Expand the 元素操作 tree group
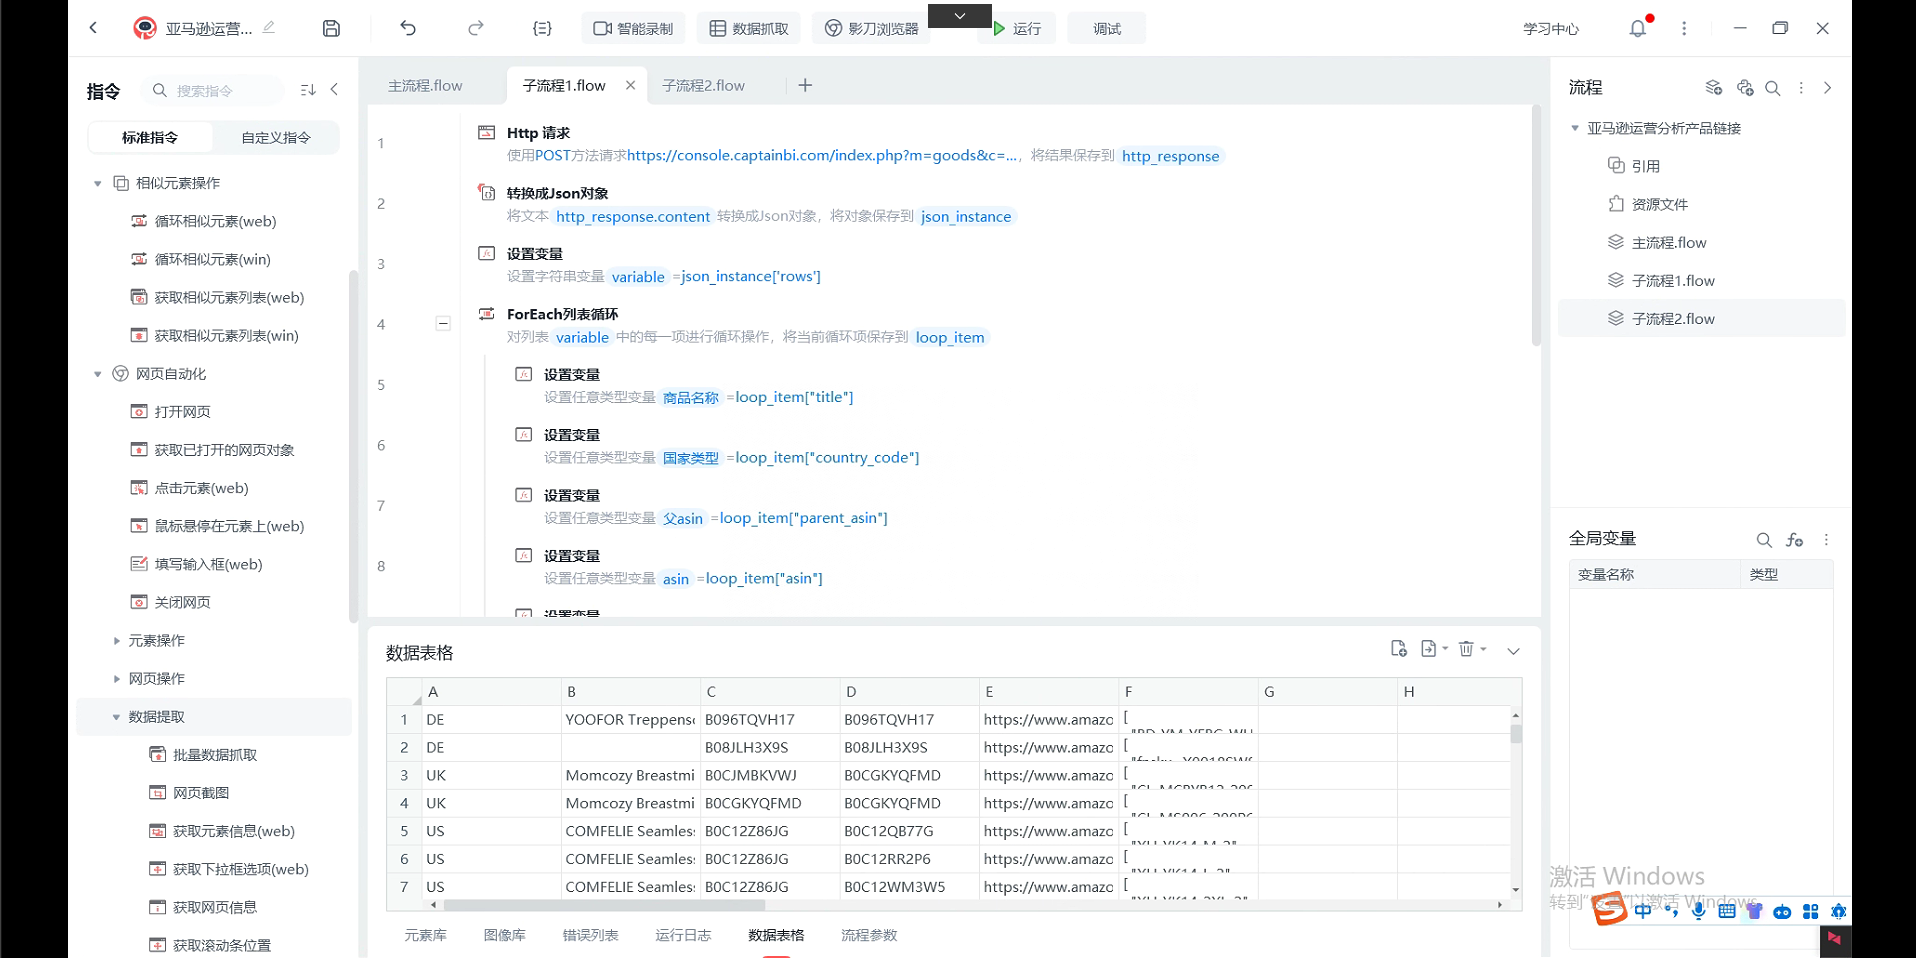 [116, 641]
